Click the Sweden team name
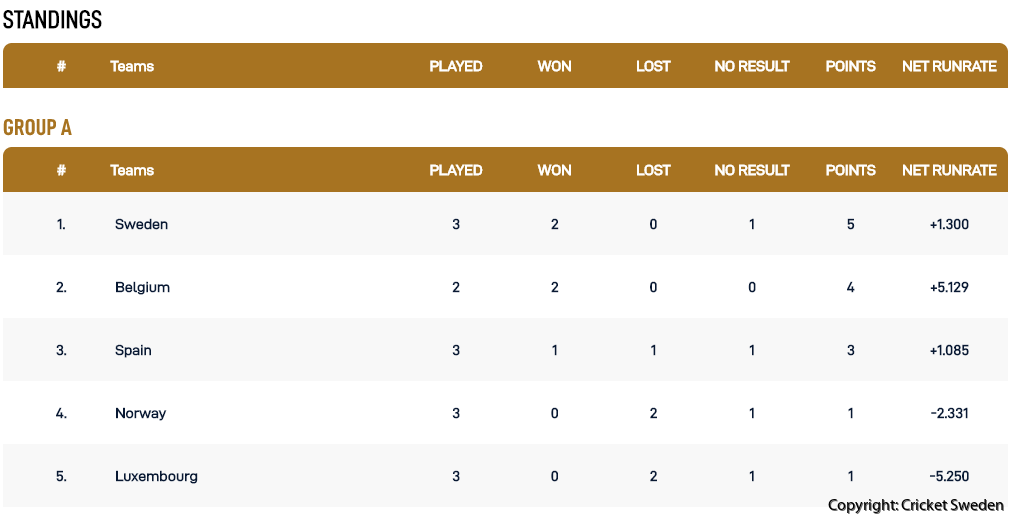Image resolution: width=1014 pixels, height=524 pixels. pos(141,224)
